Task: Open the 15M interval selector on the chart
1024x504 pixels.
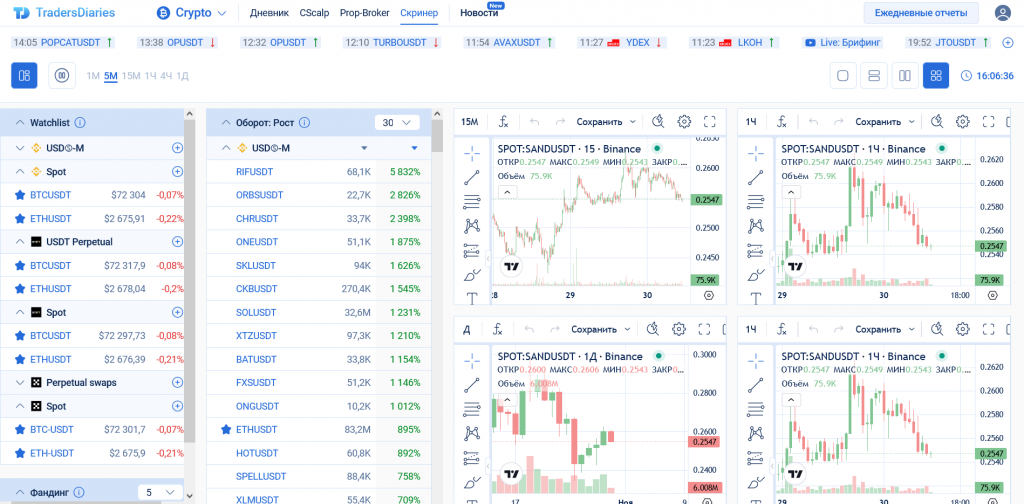Action: pyautogui.click(x=470, y=121)
